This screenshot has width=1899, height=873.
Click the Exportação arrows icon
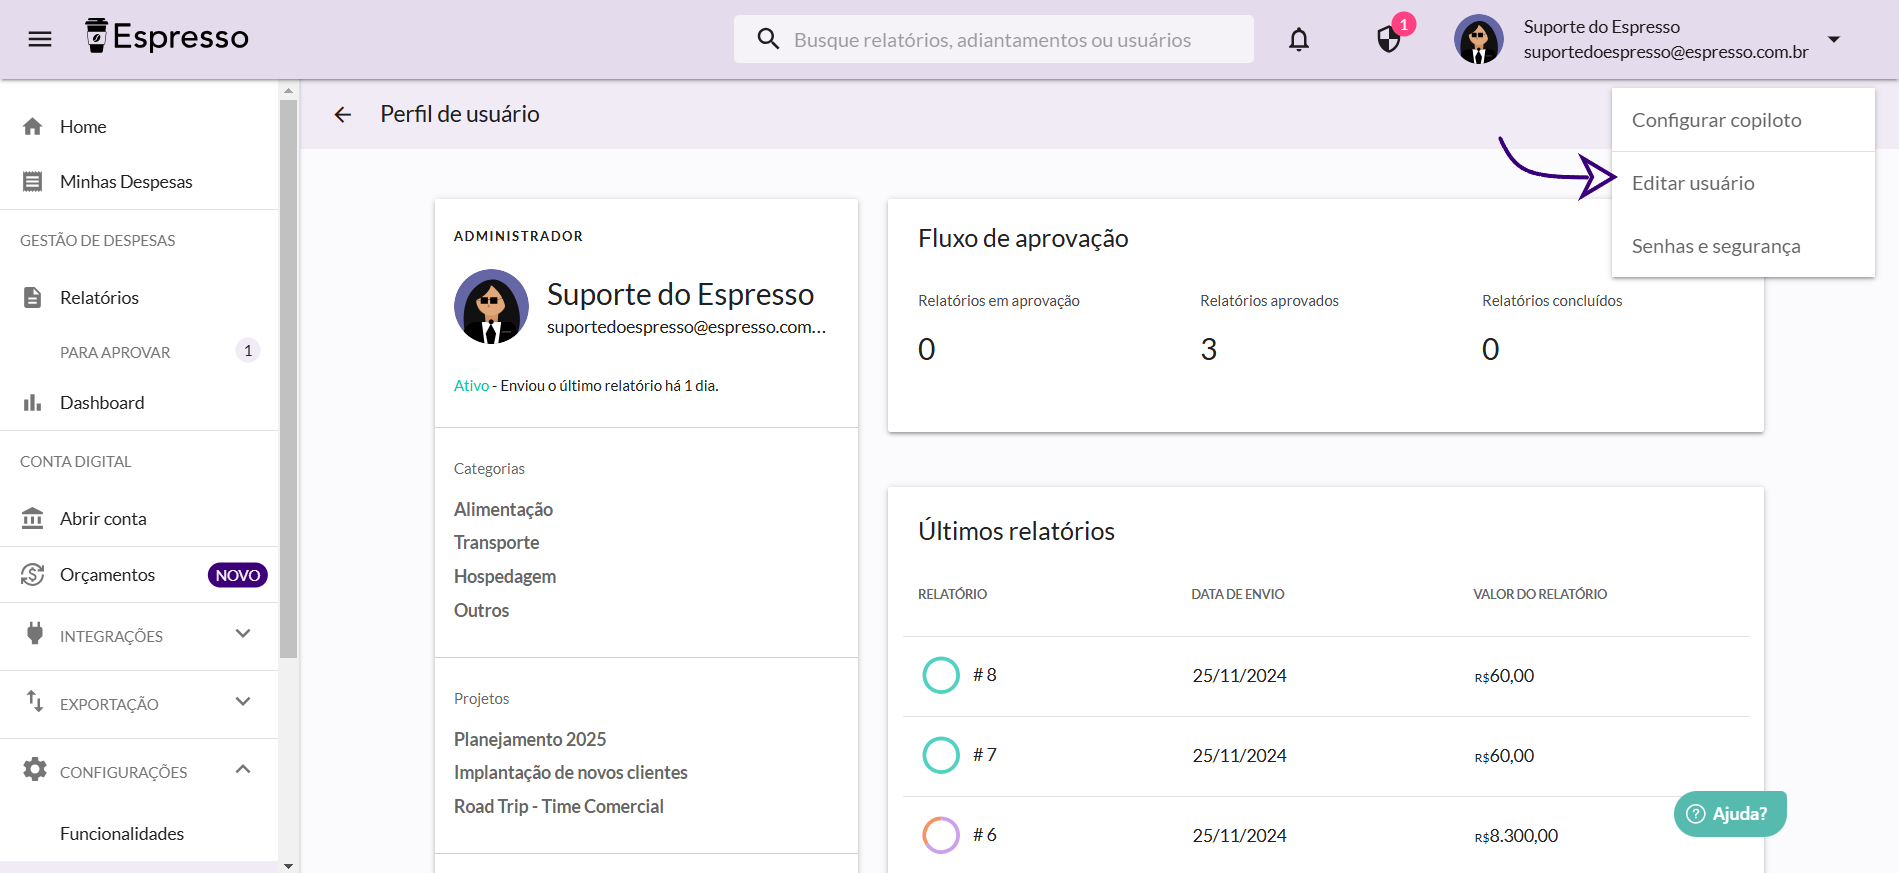tap(35, 701)
